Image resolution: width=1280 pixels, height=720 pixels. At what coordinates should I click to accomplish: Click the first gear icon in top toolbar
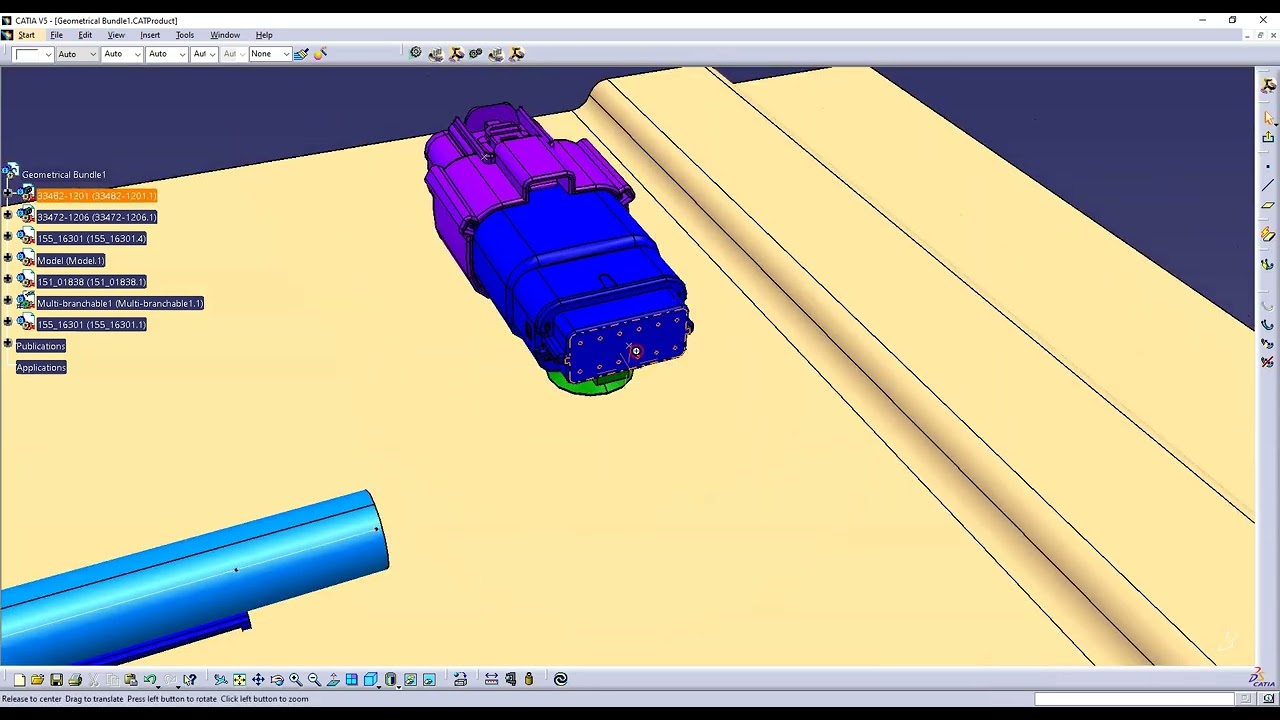point(416,54)
